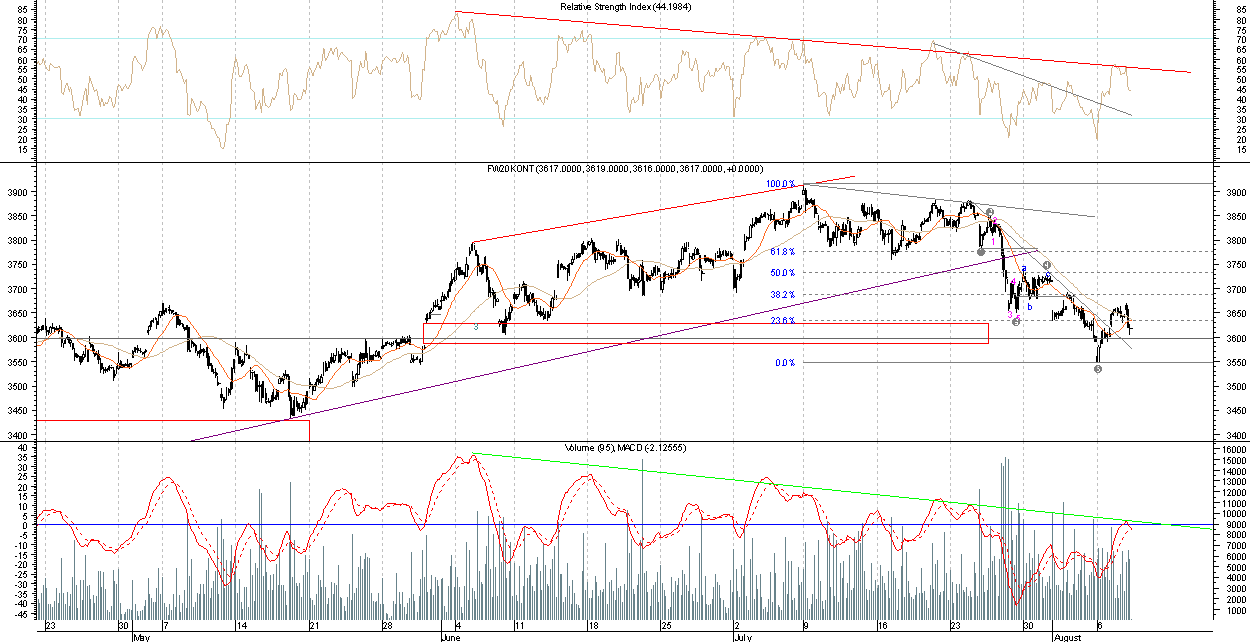Click the small '3' label inside red rectangle
Image resolution: width=1250 pixels, height=642 pixels.
click(475, 327)
